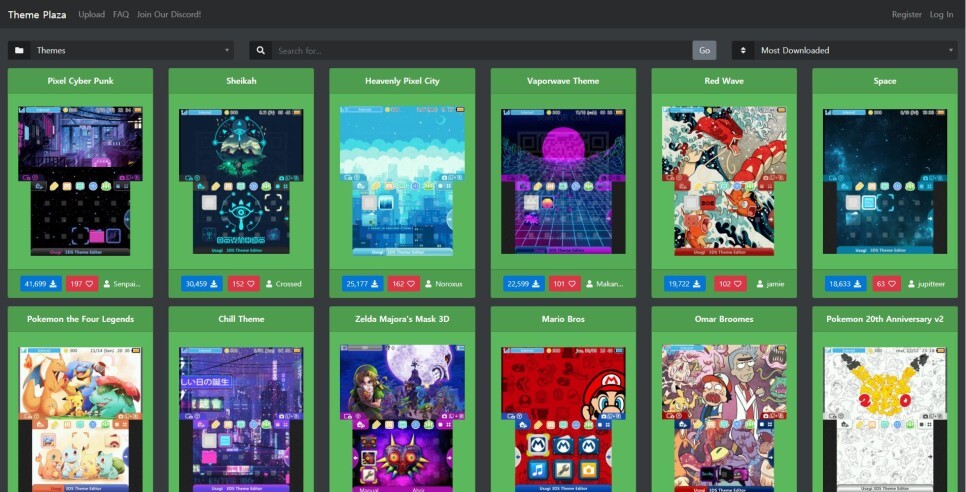Open Pokemon the Four Legends title
The width and height of the screenshot is (966, 492).
click(81, 319)
